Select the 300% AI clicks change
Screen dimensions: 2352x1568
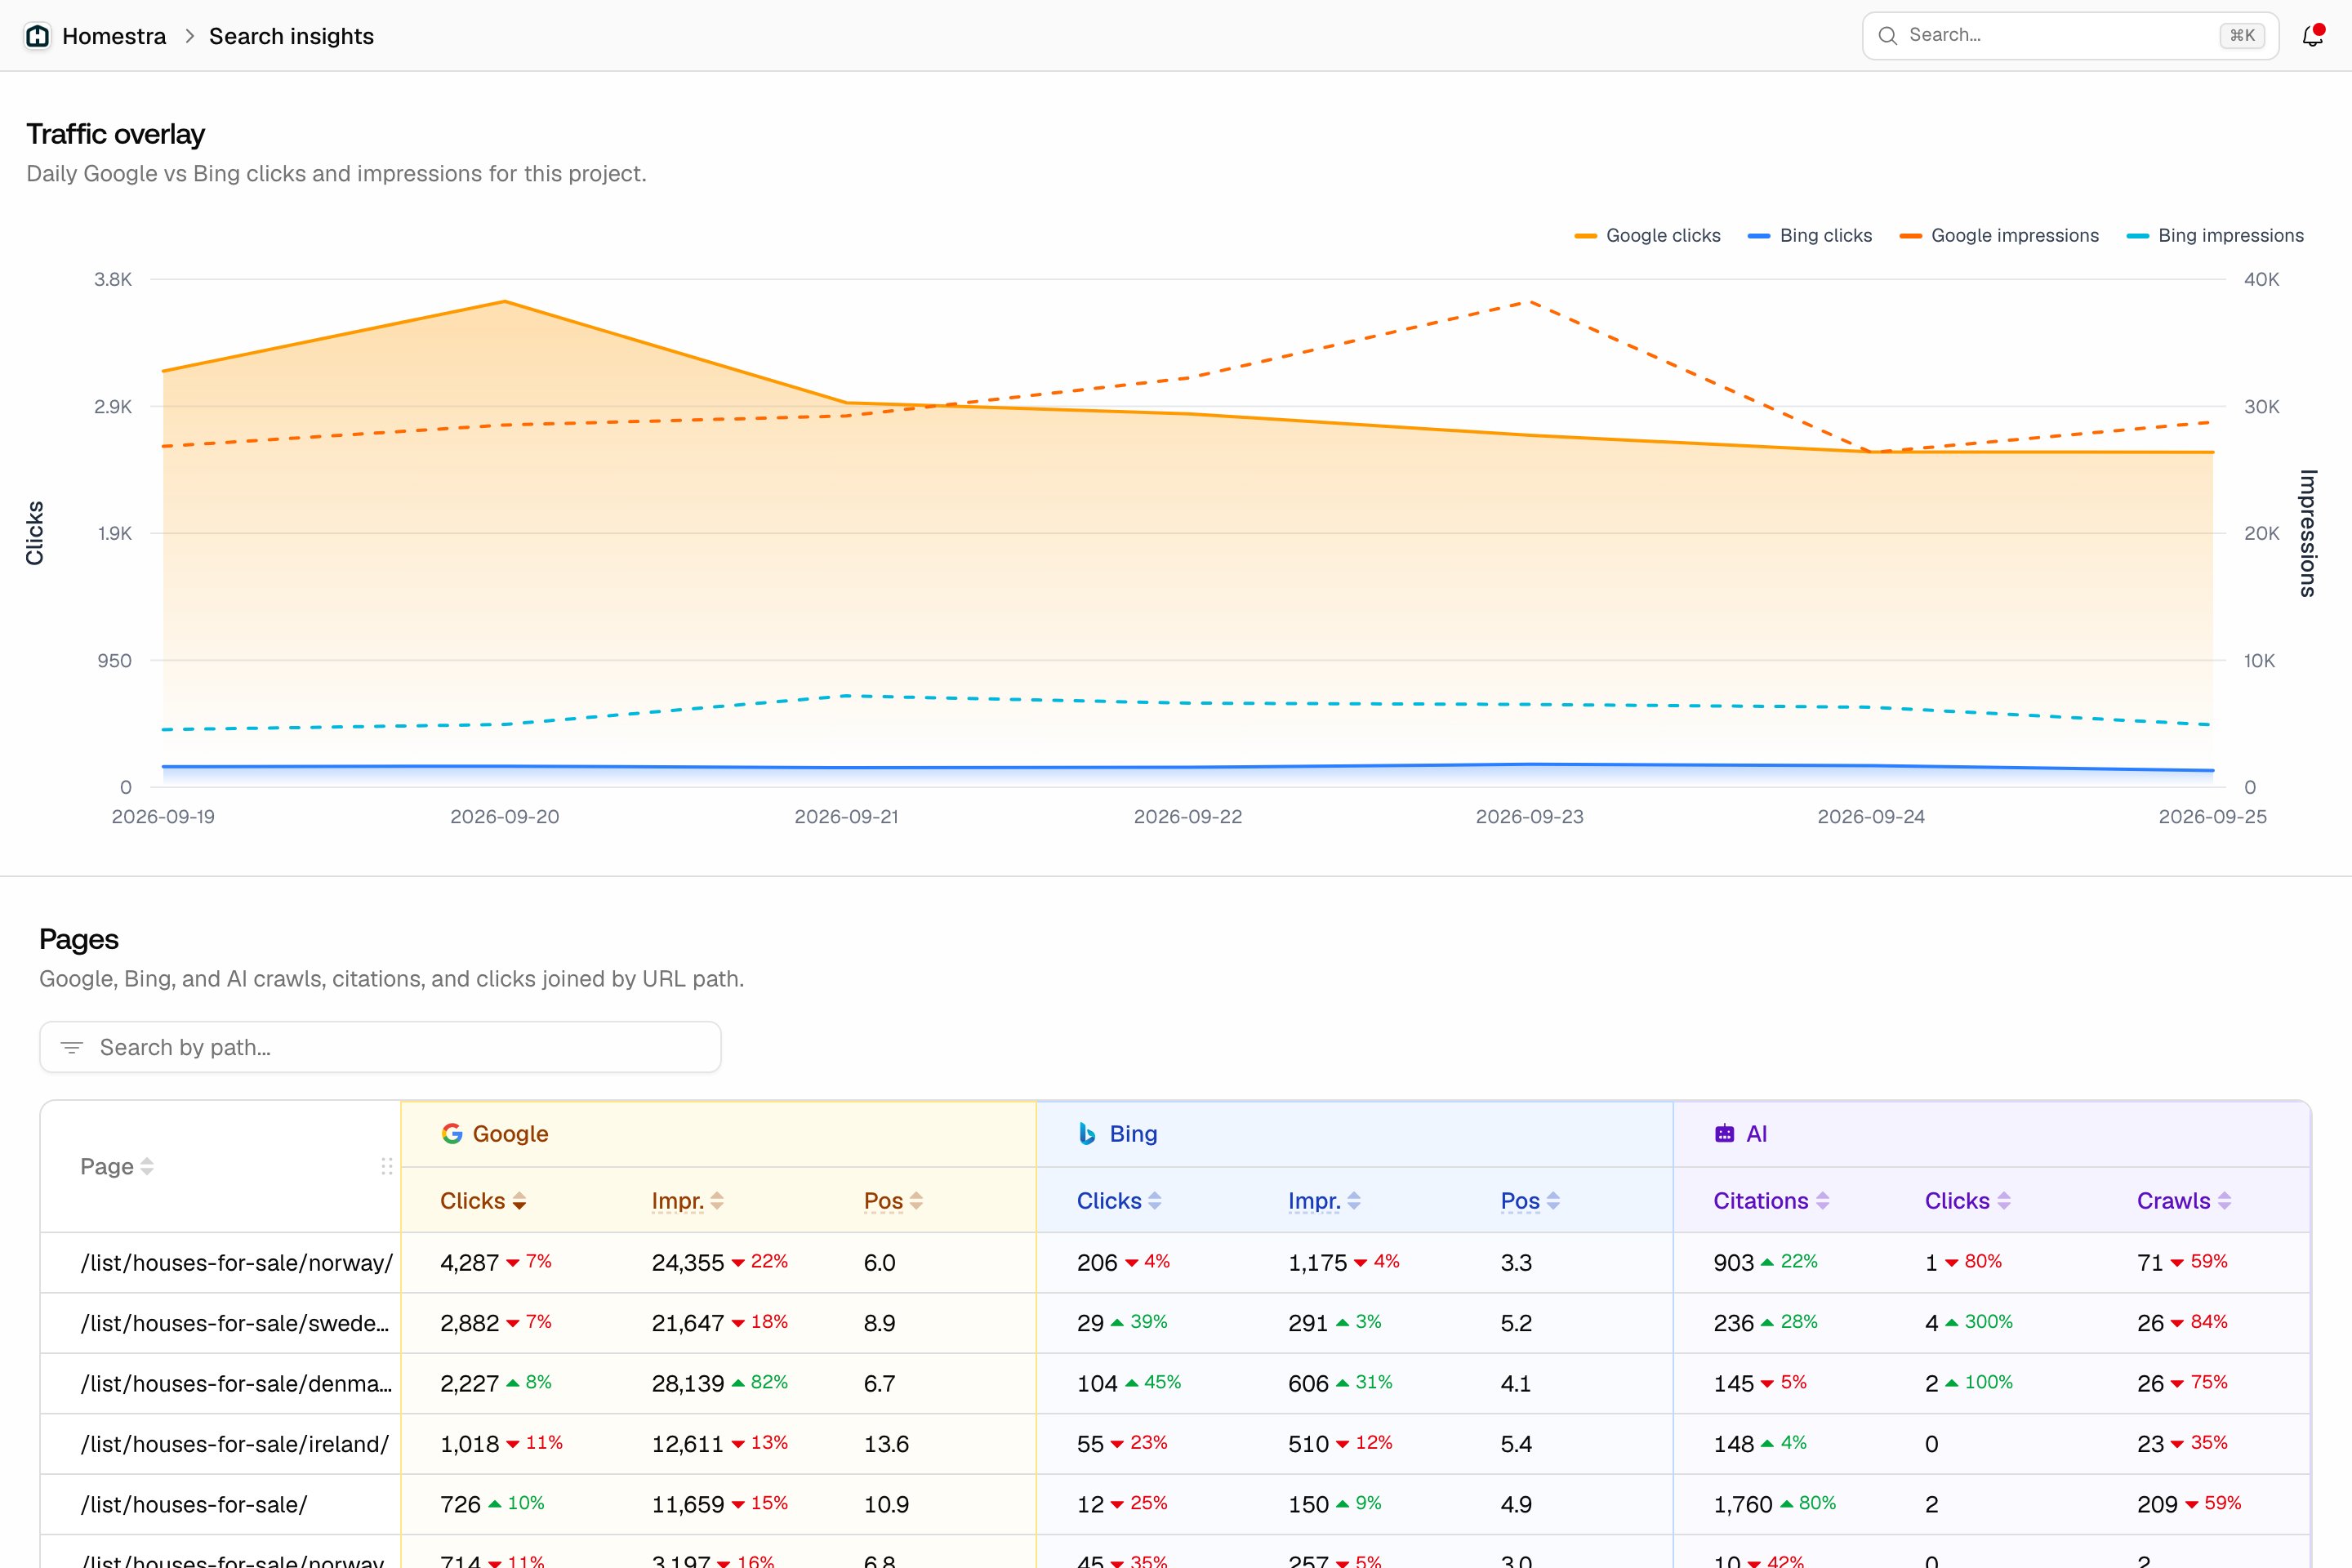[x=1979, y=1321]
